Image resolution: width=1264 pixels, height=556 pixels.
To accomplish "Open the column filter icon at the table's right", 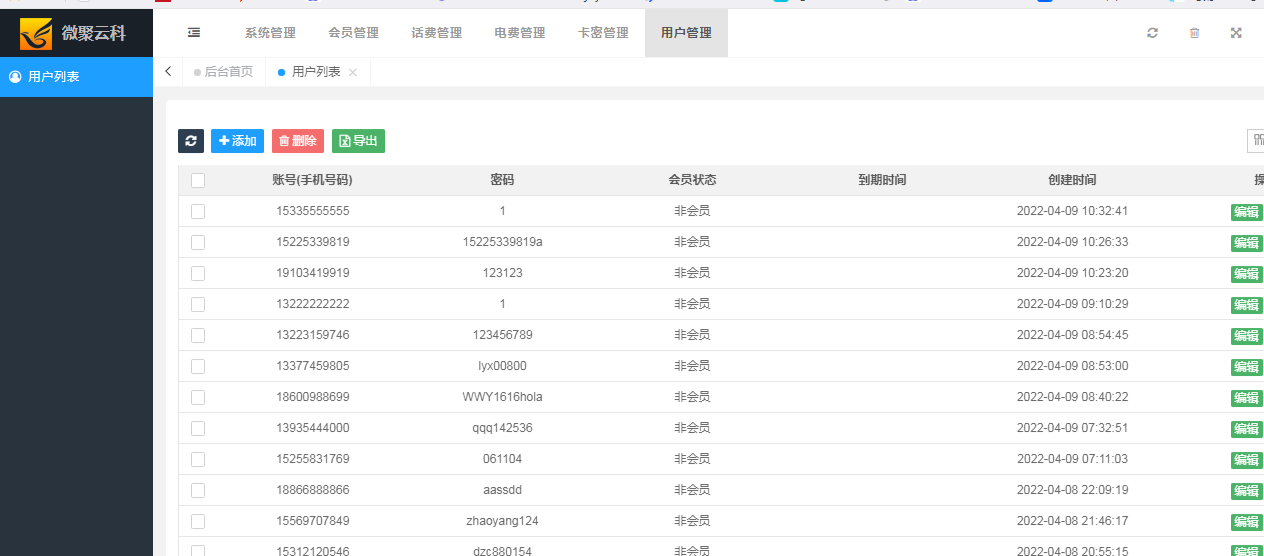I will tap(1256, 141).
